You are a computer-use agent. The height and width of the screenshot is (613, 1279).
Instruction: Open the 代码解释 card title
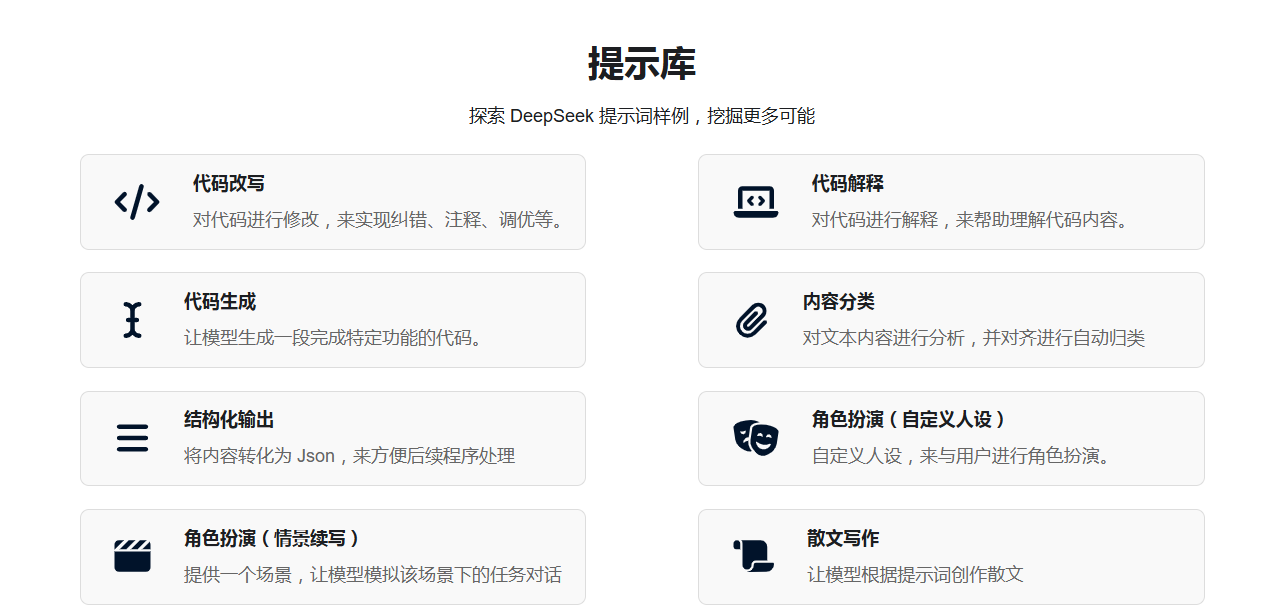pos(848,184)
